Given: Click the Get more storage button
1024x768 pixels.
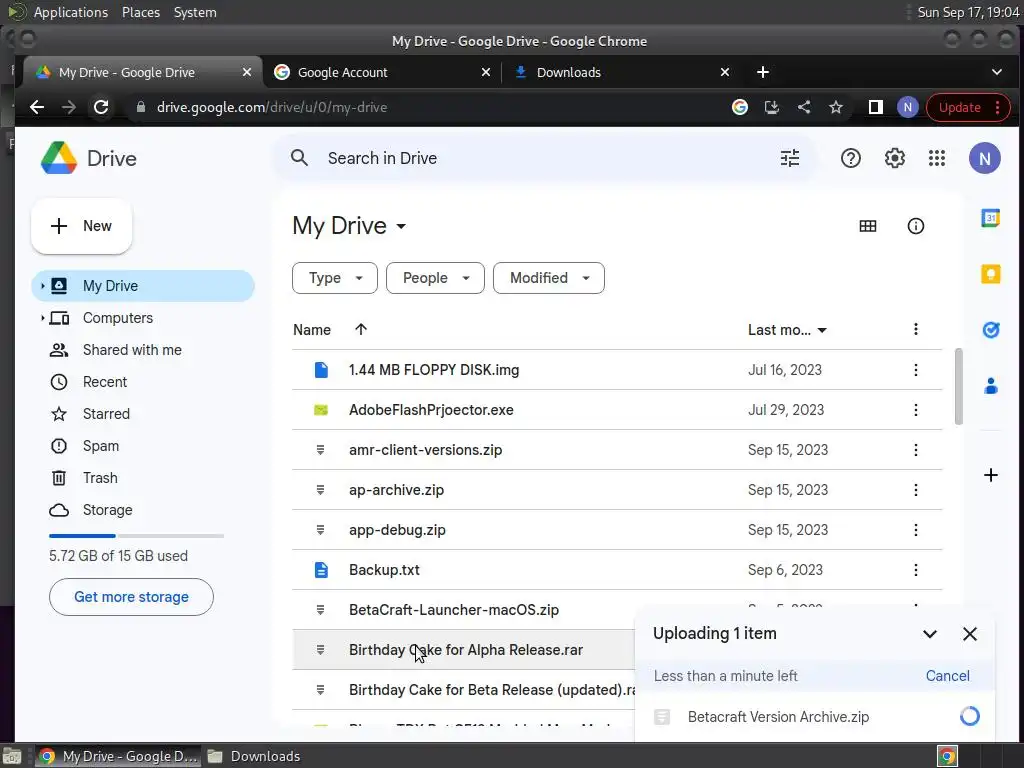Looking at the screenshot, I should point(131,597).
